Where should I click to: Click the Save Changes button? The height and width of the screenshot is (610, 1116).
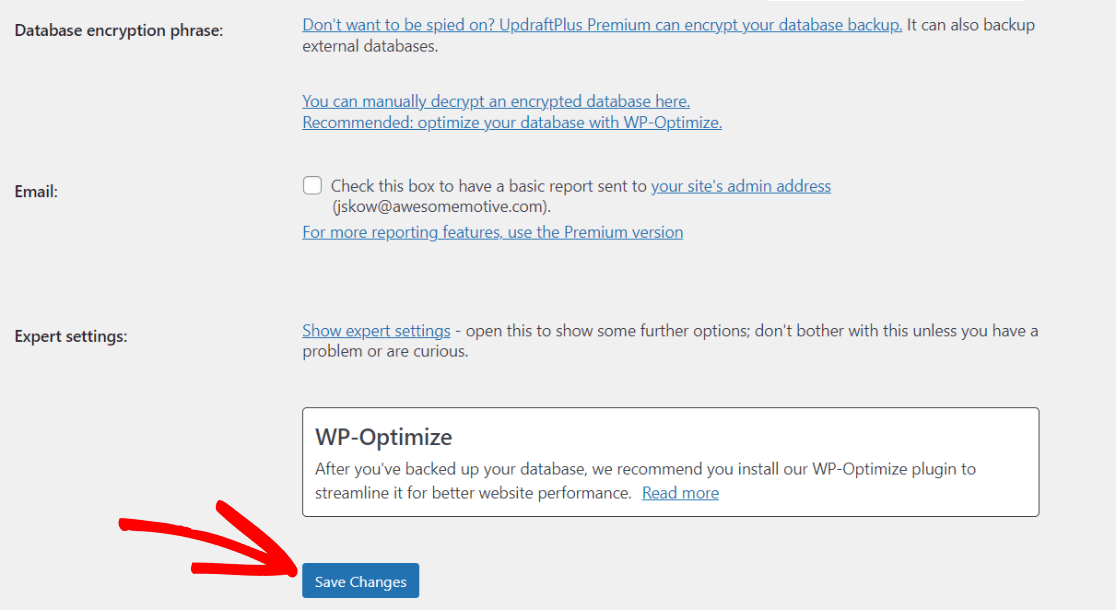click(x=360, y=580)
